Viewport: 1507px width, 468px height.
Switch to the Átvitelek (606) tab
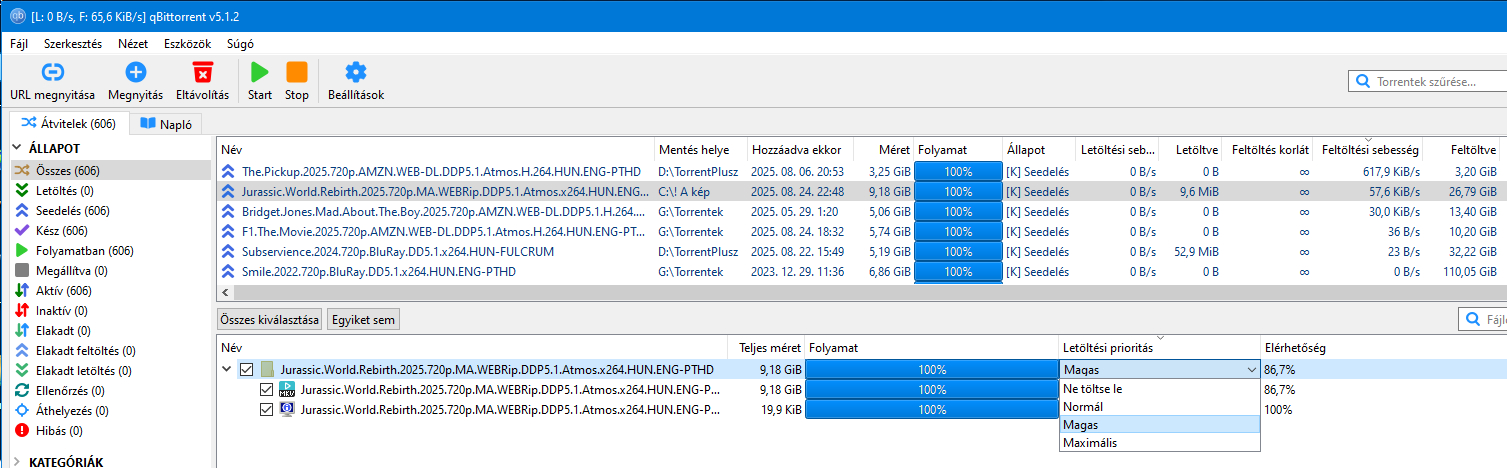(69, 124)
